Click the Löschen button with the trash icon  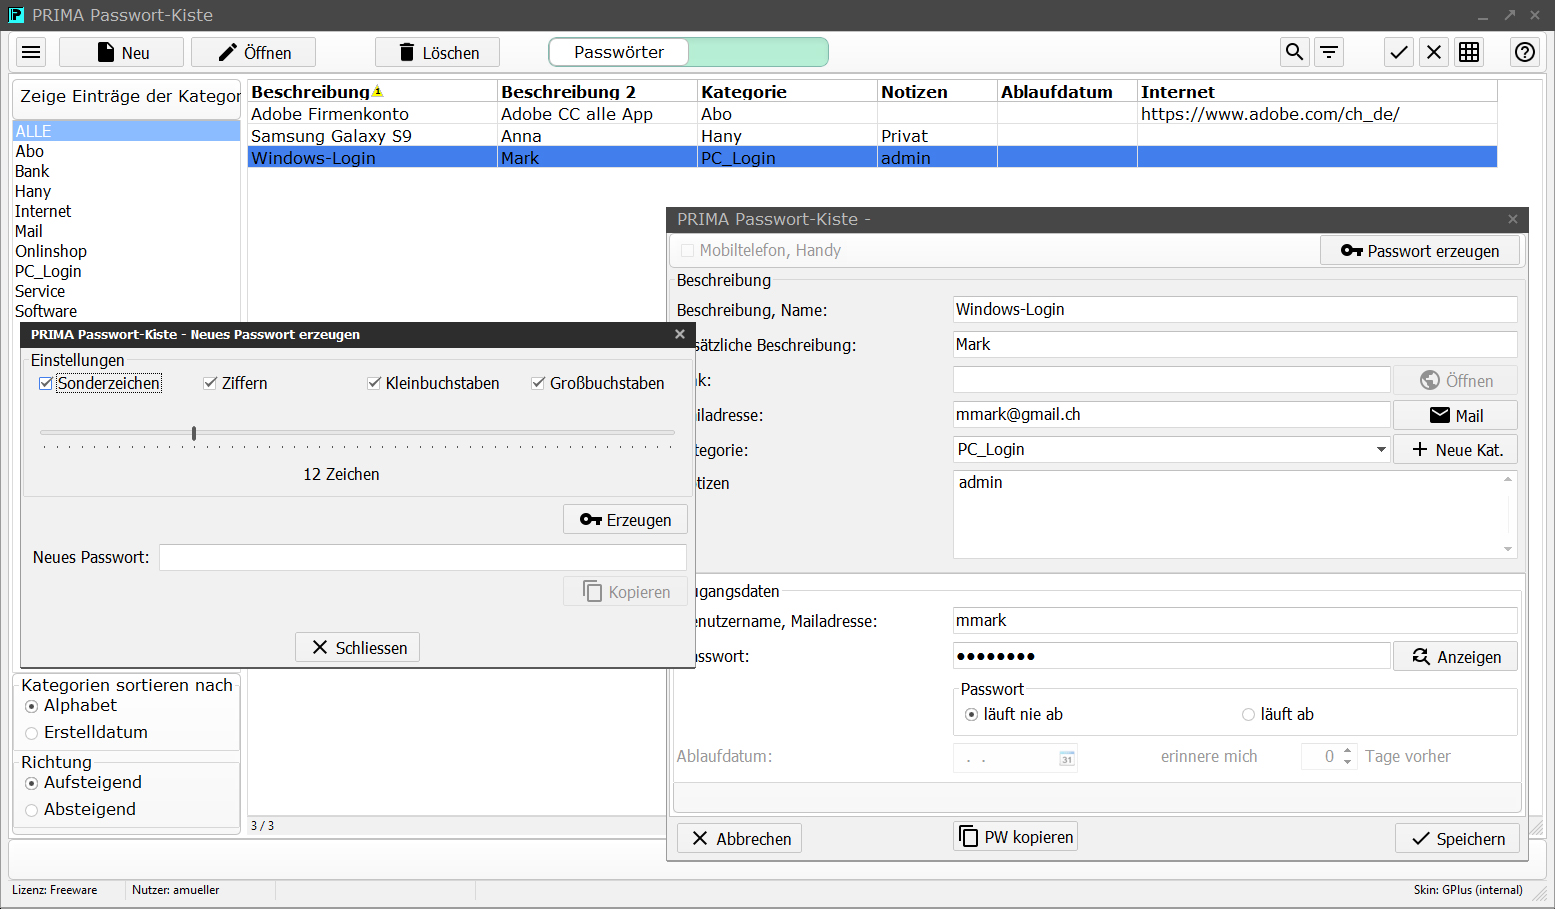click(437, 52)
